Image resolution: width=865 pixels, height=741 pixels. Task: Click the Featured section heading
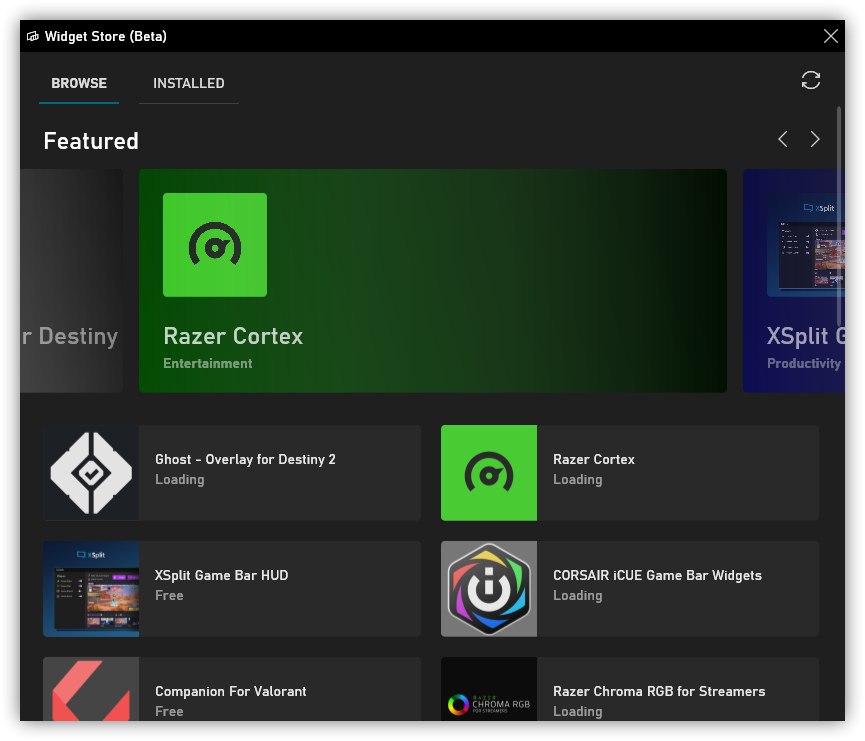click(91, 141)
